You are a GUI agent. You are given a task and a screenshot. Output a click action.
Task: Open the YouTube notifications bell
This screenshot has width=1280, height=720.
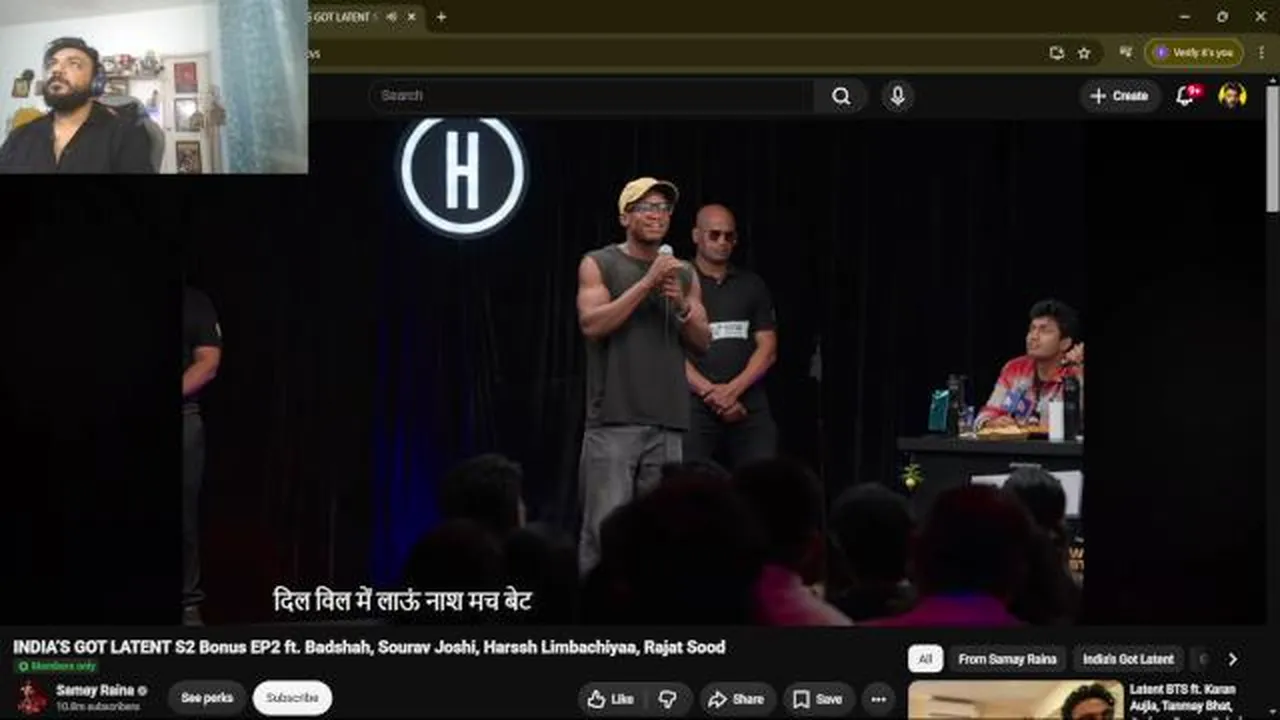1185,96
